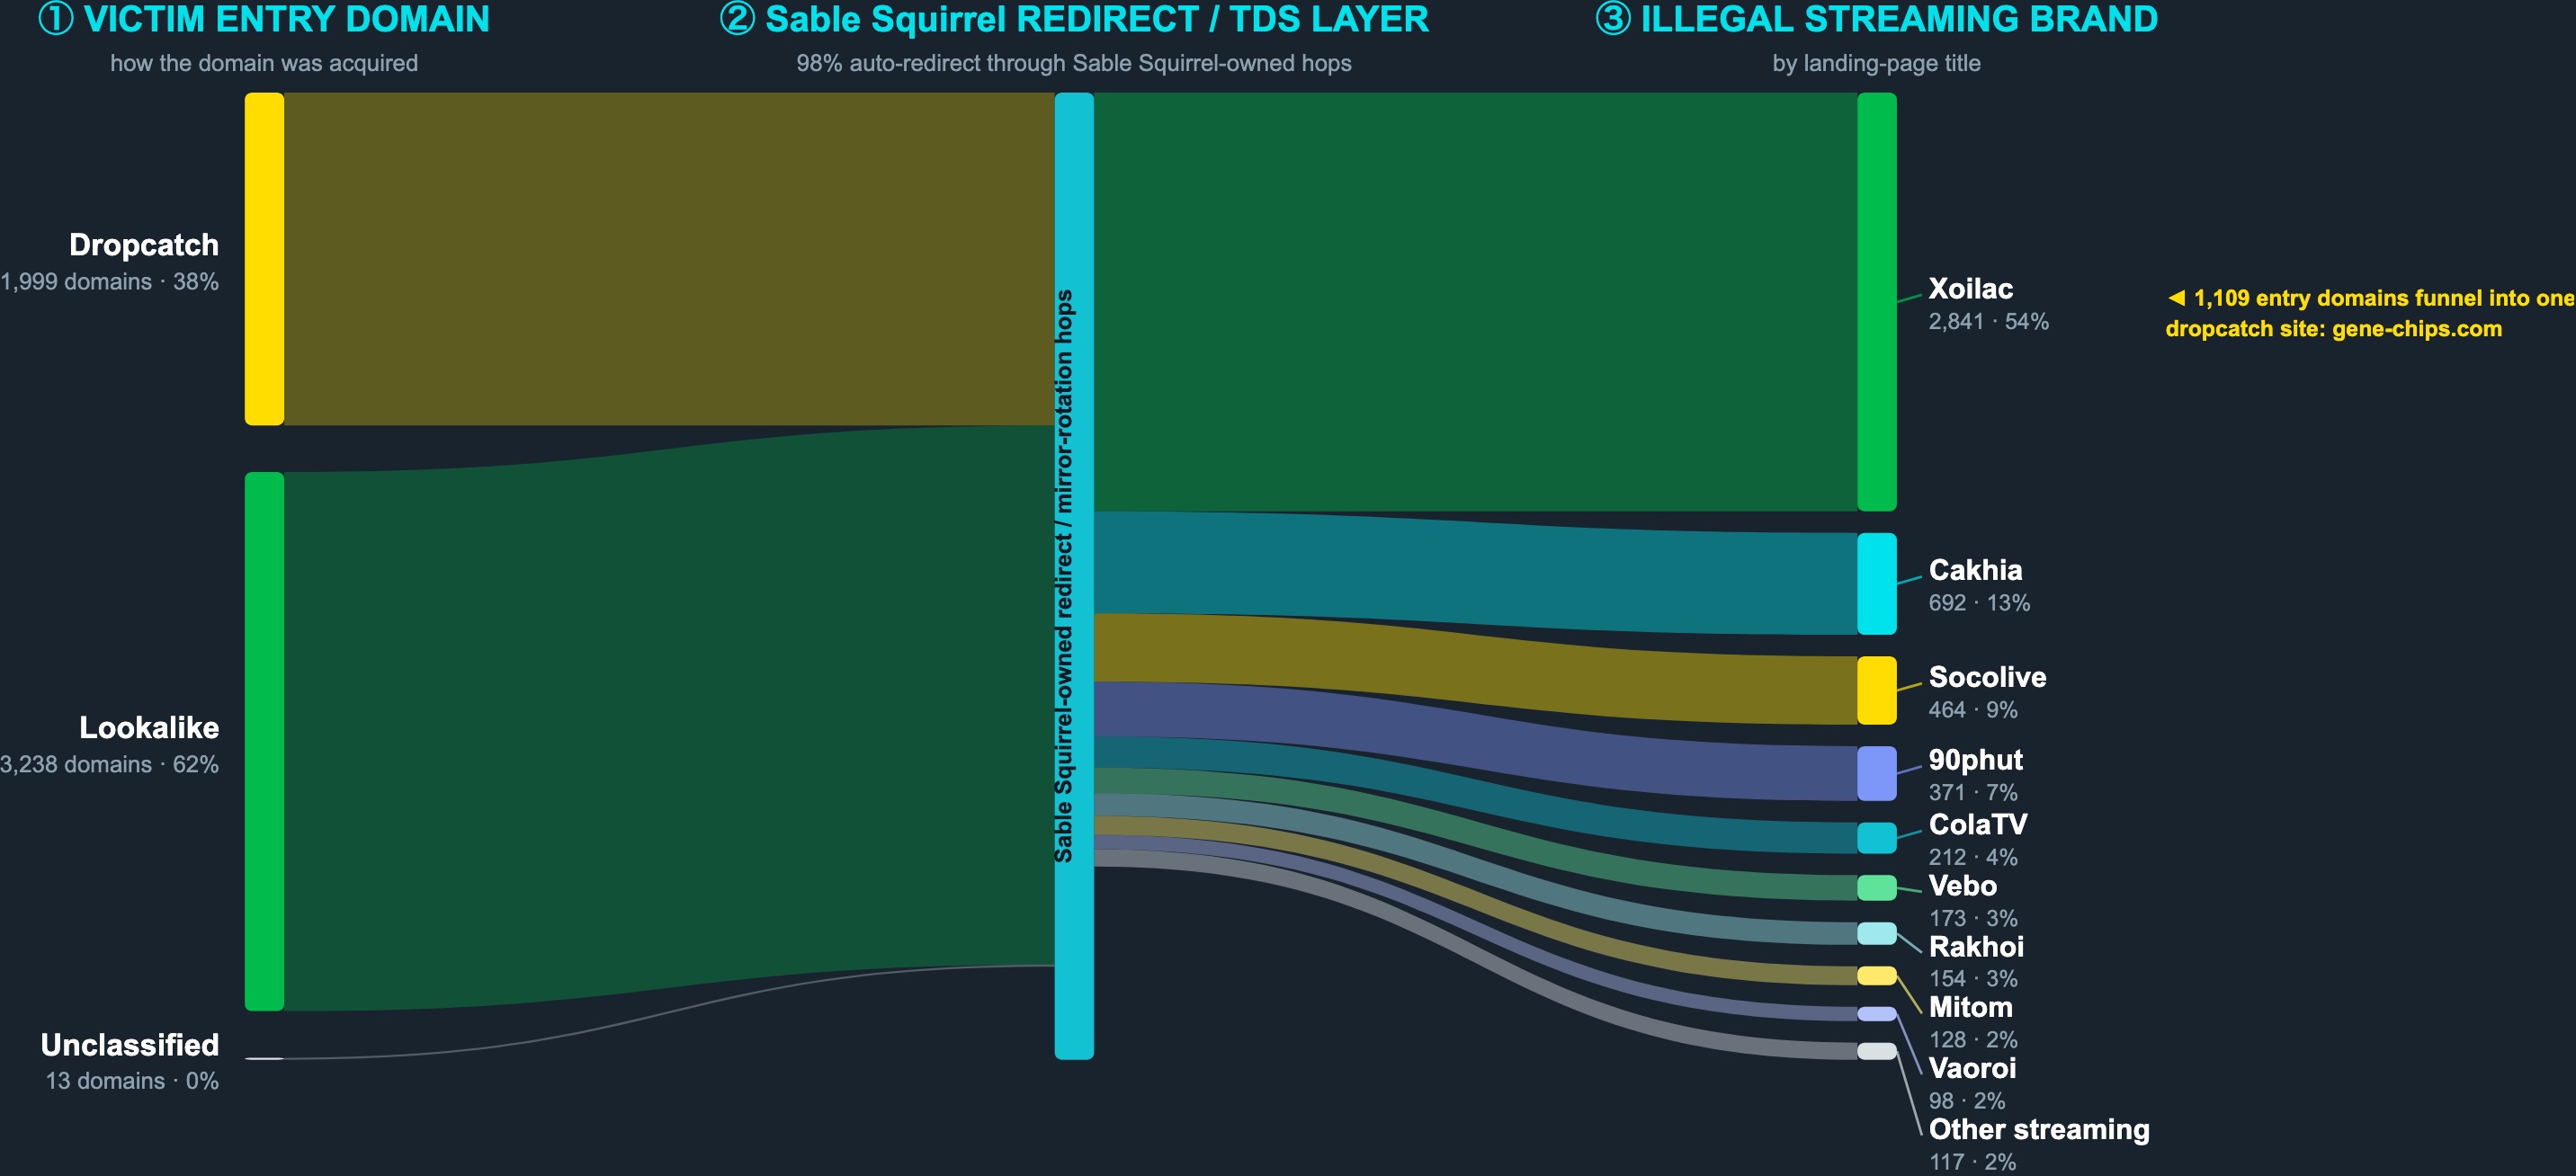The height and width of the screenshot is (1176, 2576).
Task: Select the yellow Socolive node bar
Action: [1877, 690]
